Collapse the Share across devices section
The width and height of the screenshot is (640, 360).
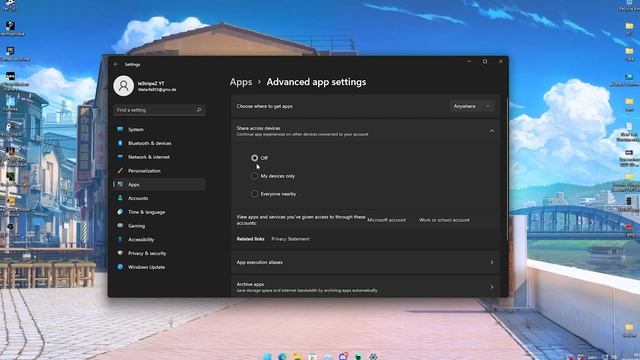pyautogui.click(x=491, y=131)
